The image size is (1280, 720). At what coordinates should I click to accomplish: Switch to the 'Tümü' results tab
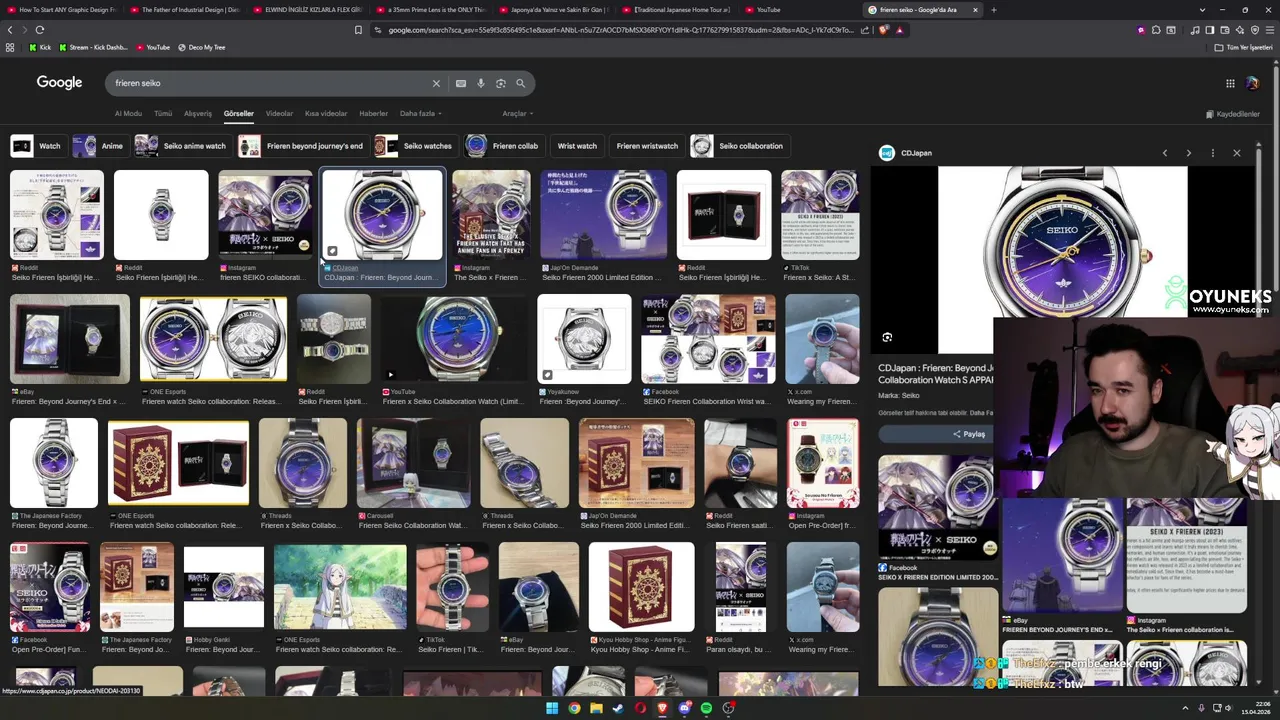163,113
